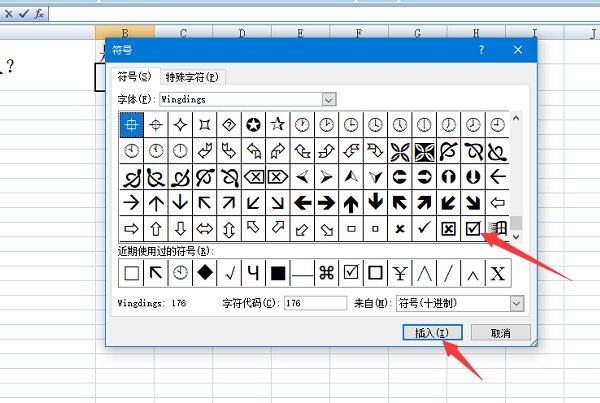Expand the 来自 dropdown showing 符号(十进制)

click(517, 302)
